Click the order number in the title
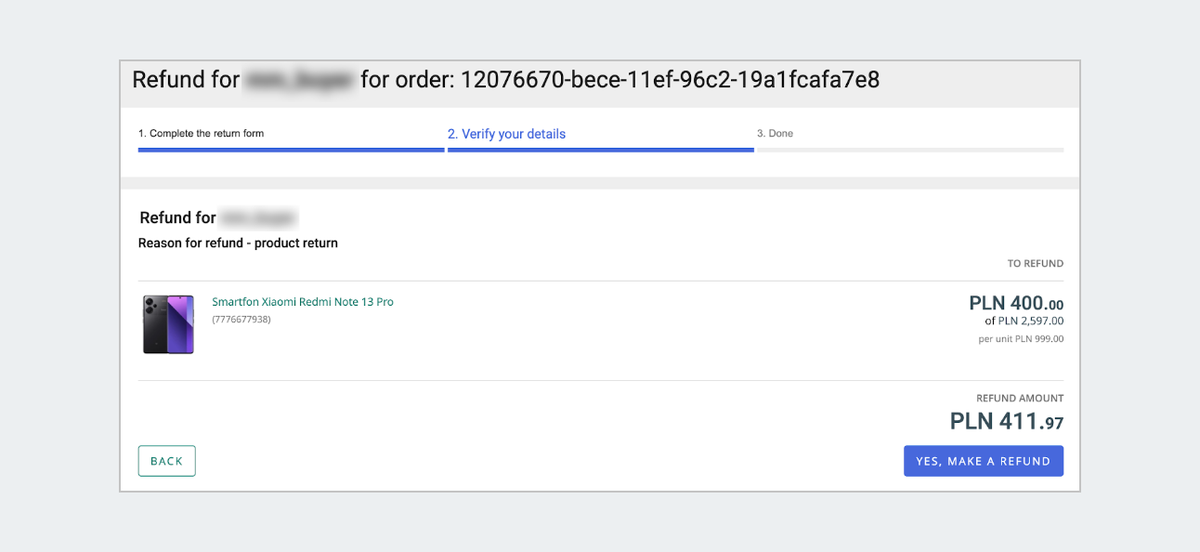Image resolution: width=1200 pixels, height=552 pixels. point(670,80)
